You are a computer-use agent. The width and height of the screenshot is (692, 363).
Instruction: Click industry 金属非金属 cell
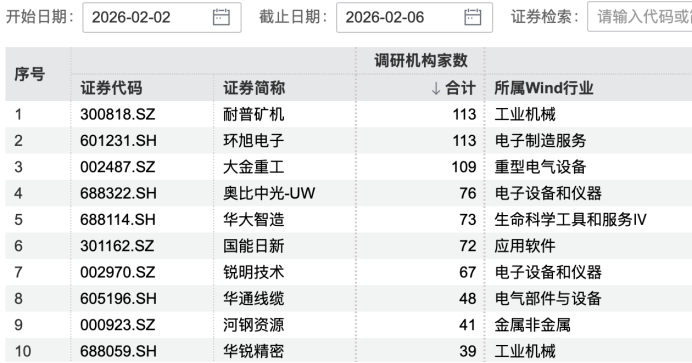[x=532, y=325]
